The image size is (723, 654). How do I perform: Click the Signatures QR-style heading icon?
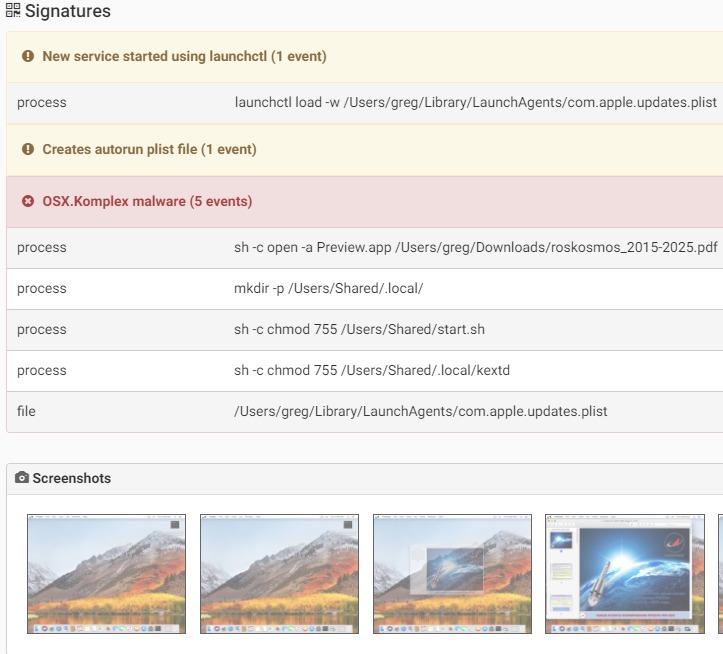(x=13, y=10)
